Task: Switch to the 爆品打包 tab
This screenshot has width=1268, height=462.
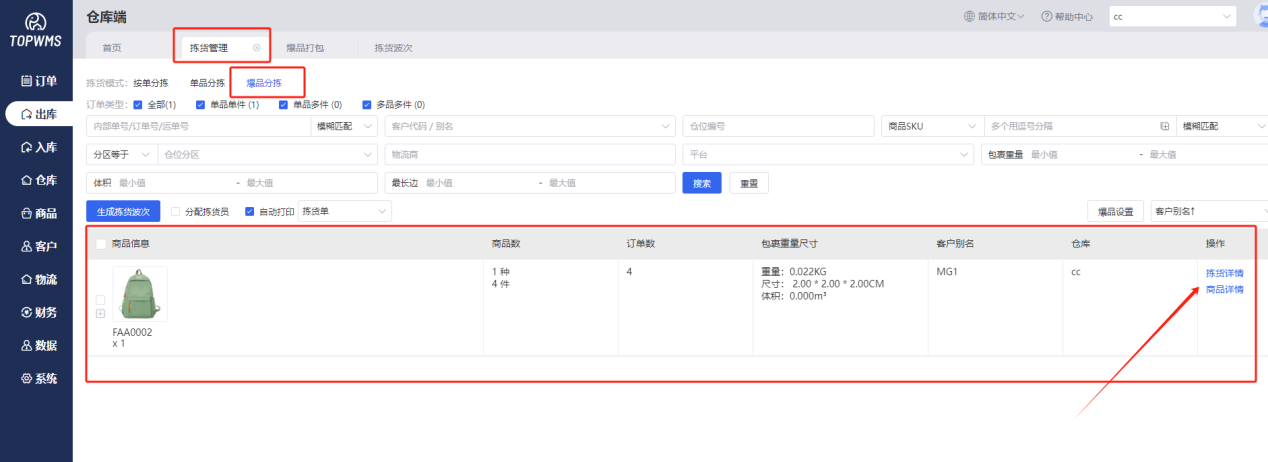Action: pyautogui.click(x=305, y=48)
